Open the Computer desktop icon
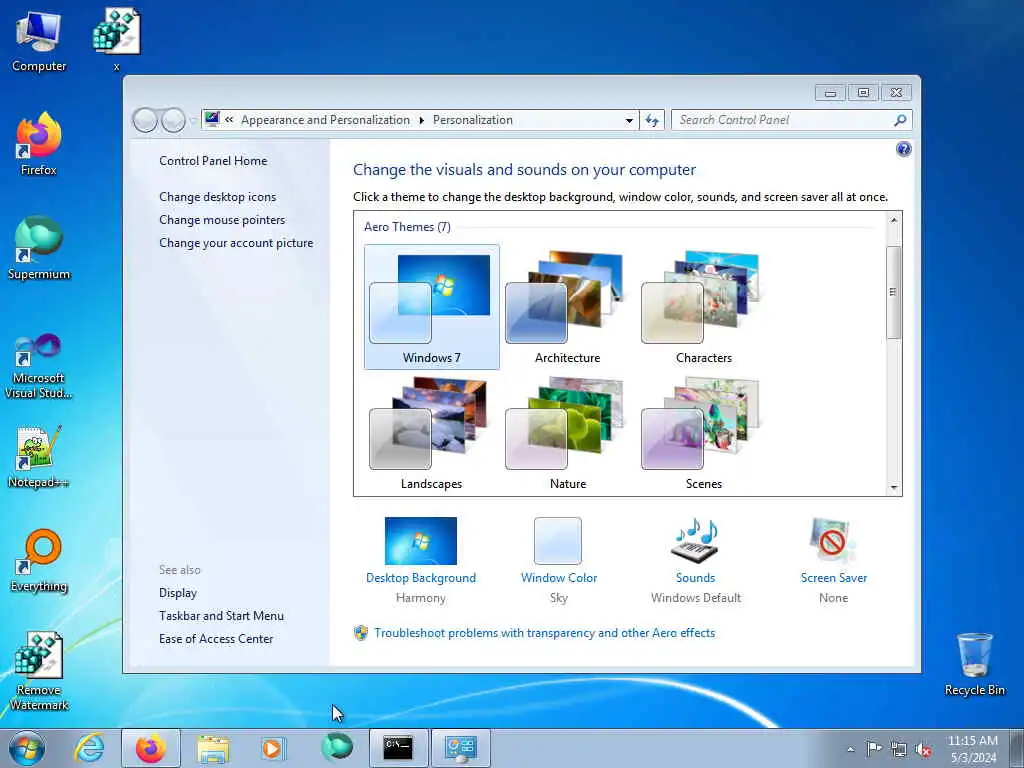This screenshot has width=1024, height=768. (x=39, y=40)
